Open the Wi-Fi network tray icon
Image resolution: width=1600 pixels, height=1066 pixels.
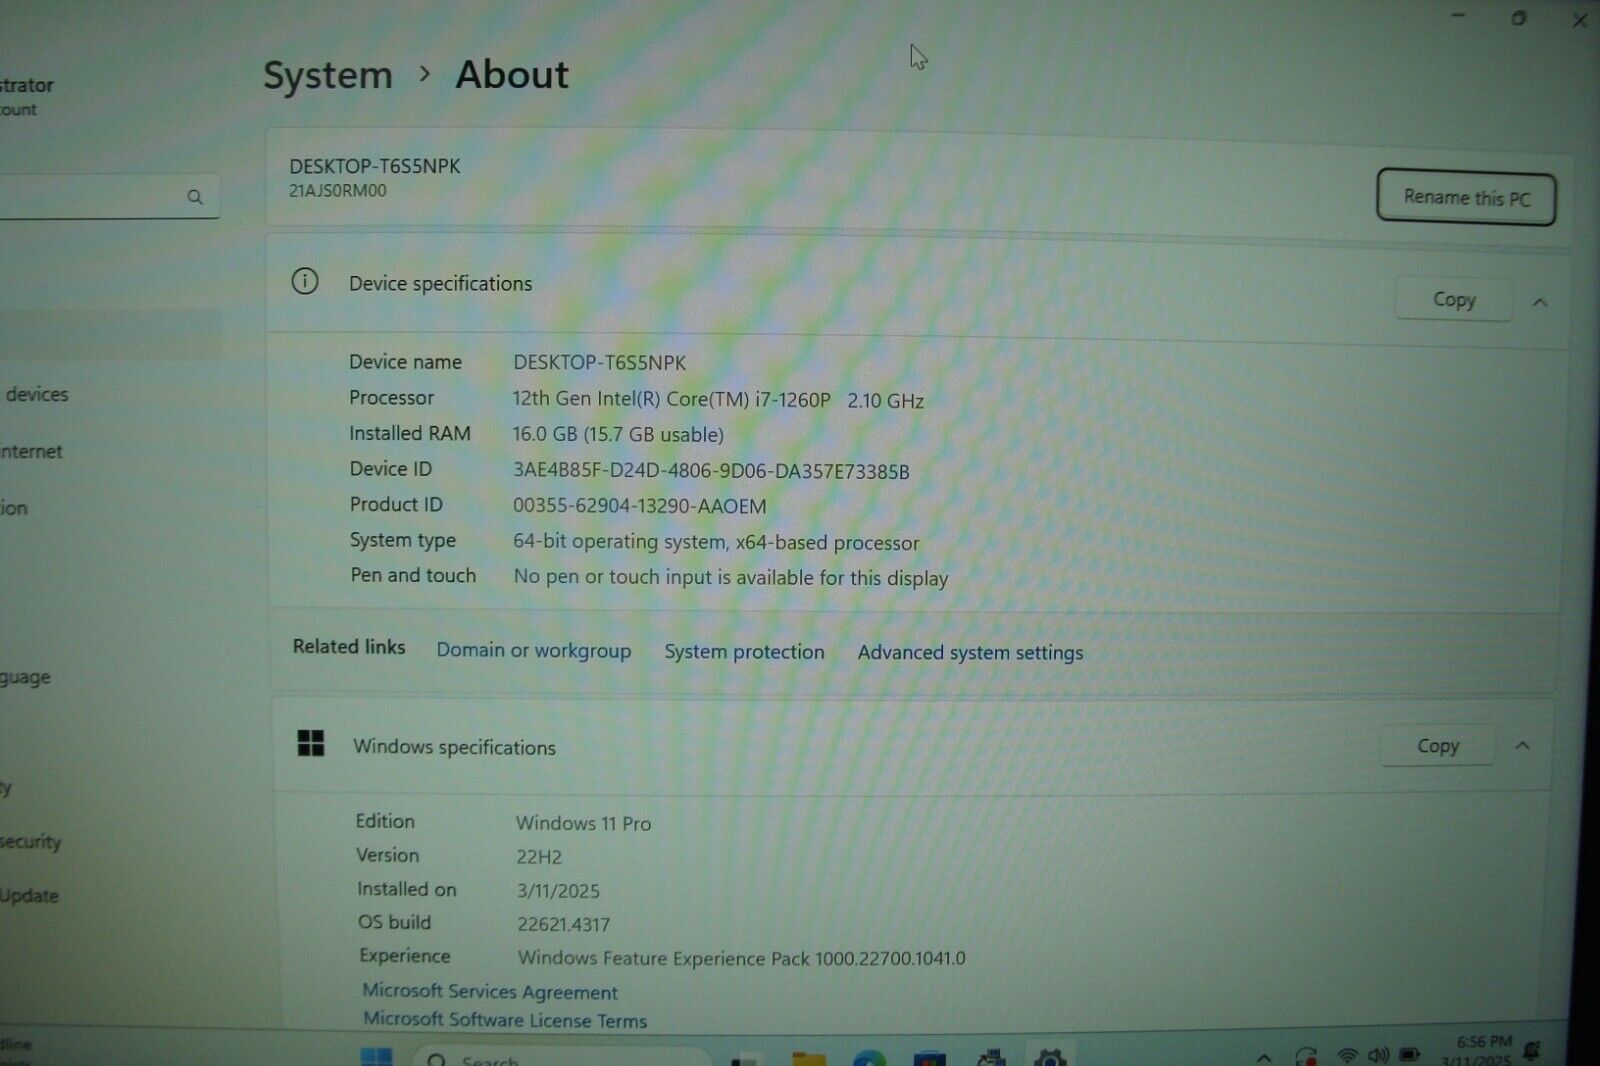[1348, 1056]
